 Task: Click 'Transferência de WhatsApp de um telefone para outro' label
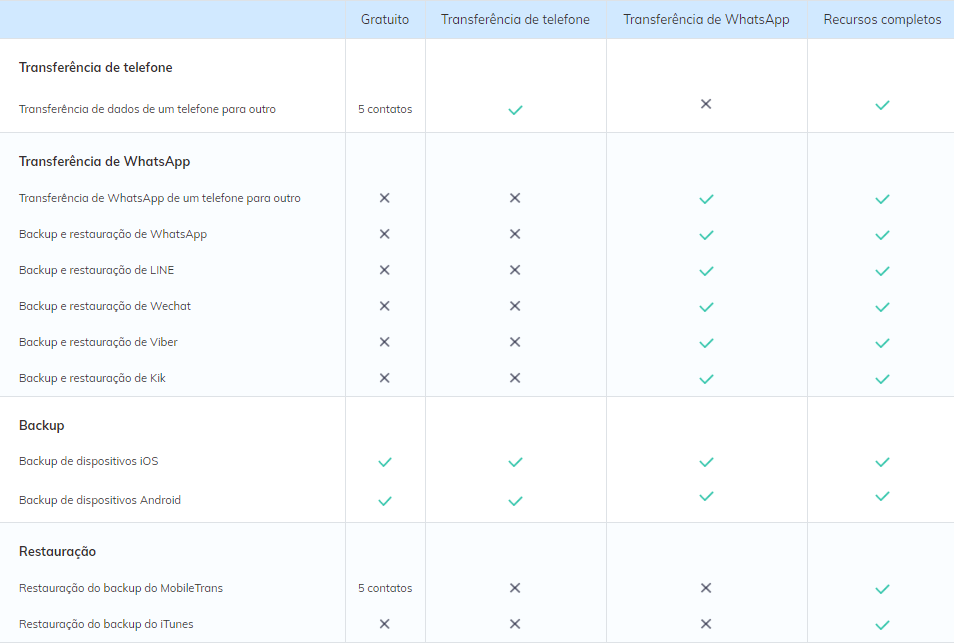click(x=160, y=198)
